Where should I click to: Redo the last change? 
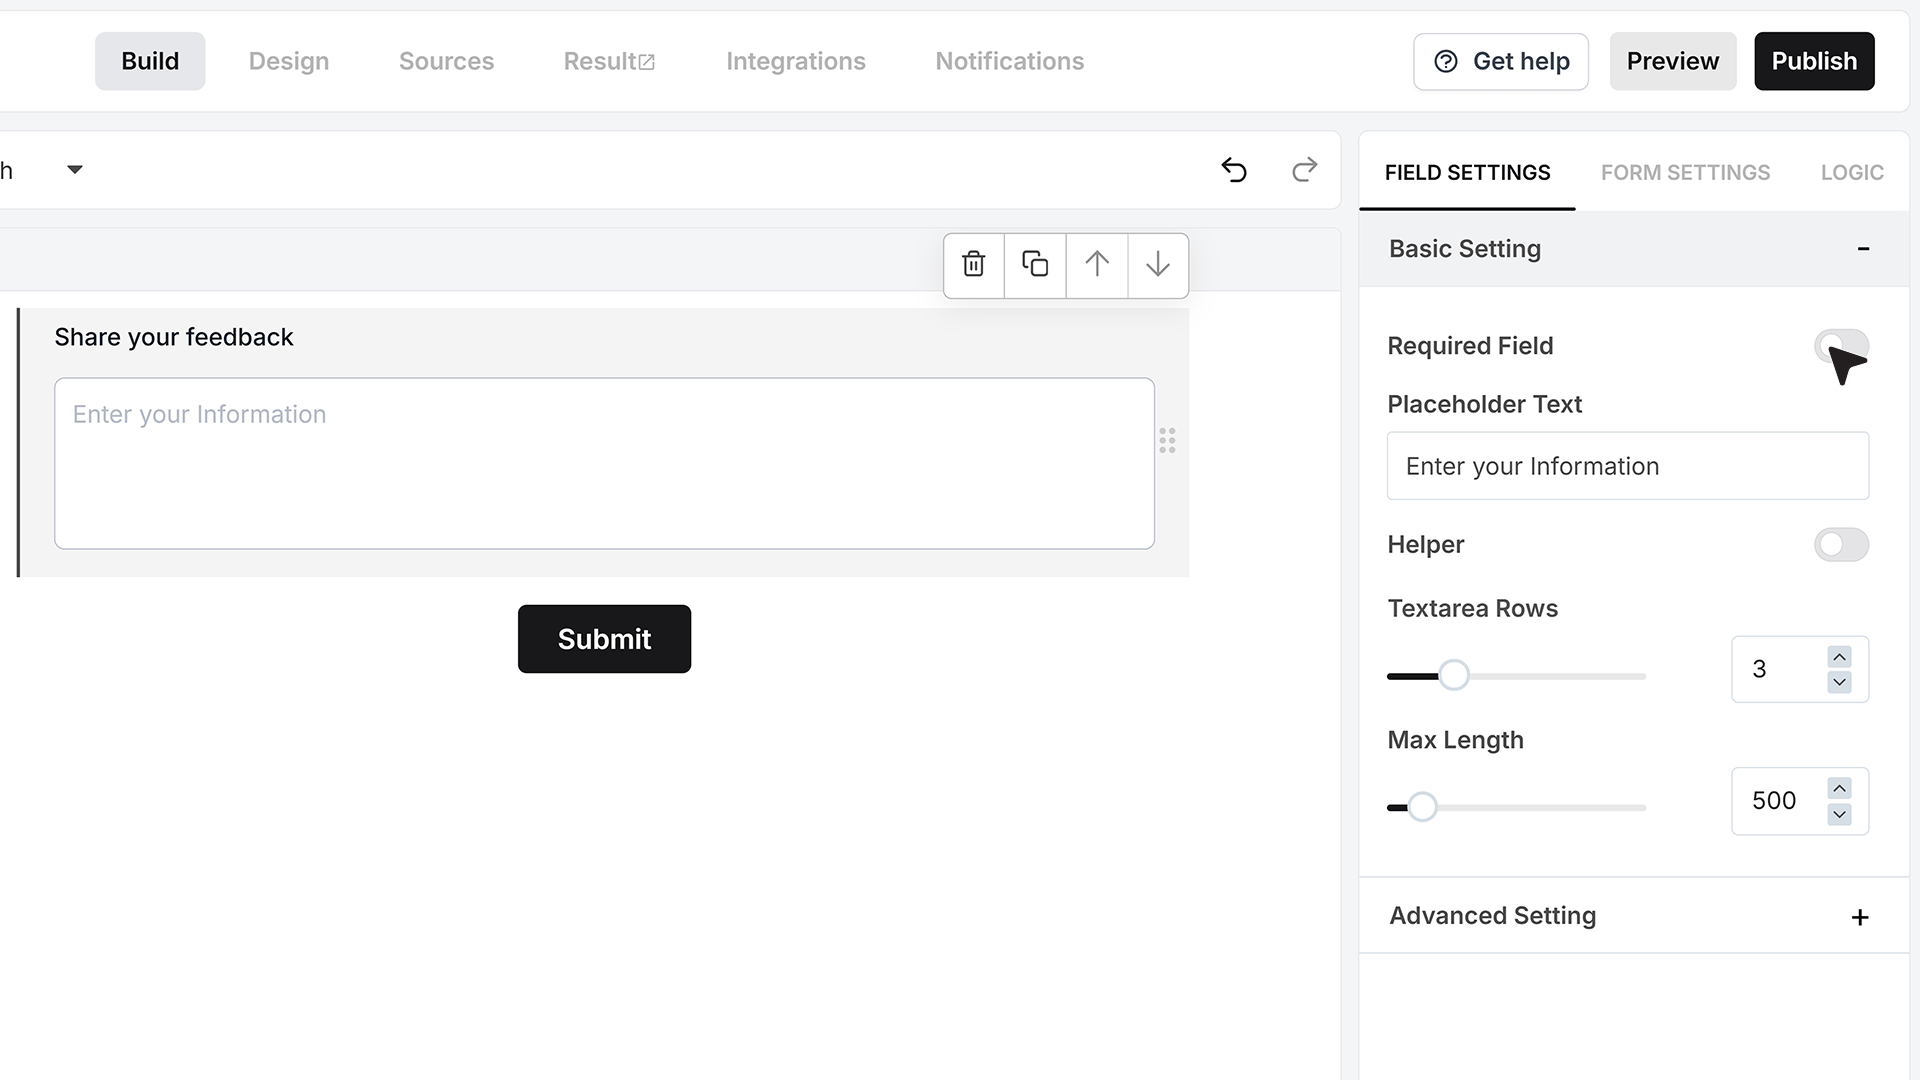(1304, 170)
